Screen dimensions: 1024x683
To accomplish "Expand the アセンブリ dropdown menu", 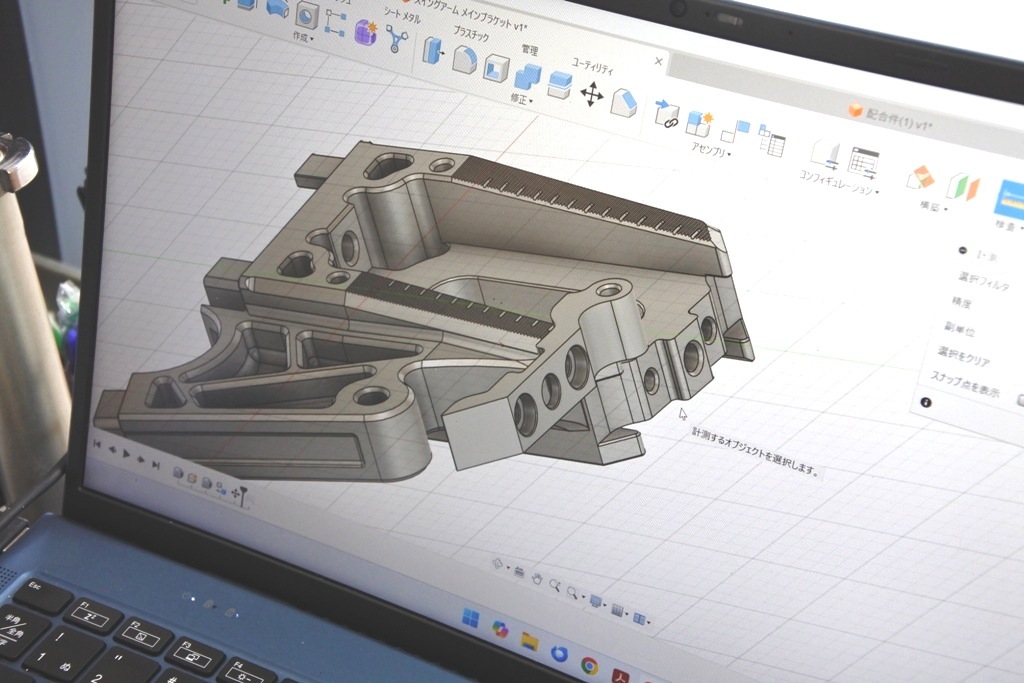I will pyautogui.click(x=711, y=150).
